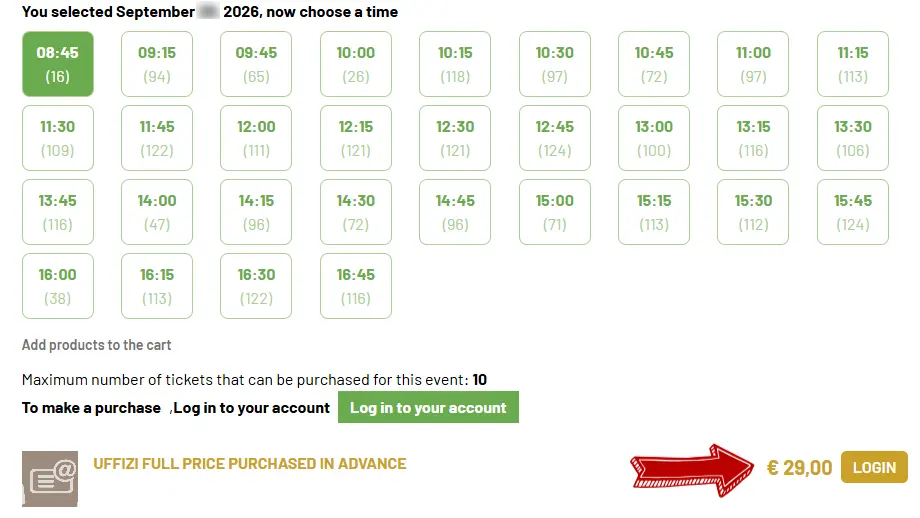The width and height of the screenshot is (920, 518).
Task: Pick the 16:00 time slot
Action: tap(58, 286)
